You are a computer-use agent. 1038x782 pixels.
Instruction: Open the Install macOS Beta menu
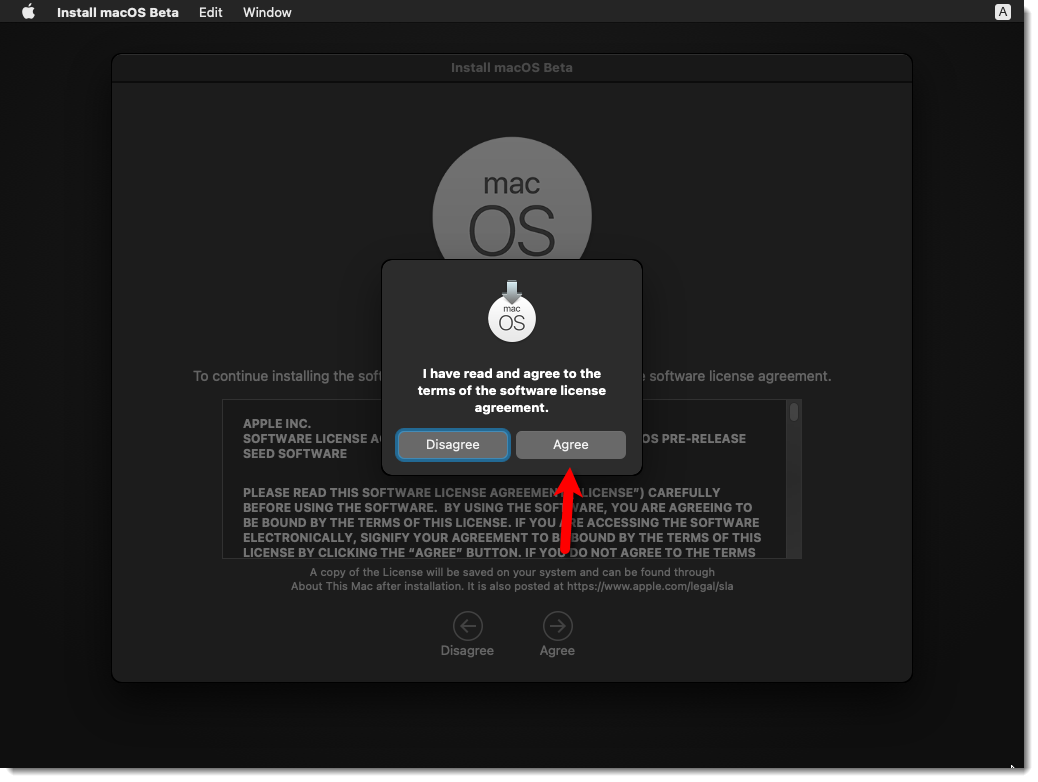coord(118,12)
